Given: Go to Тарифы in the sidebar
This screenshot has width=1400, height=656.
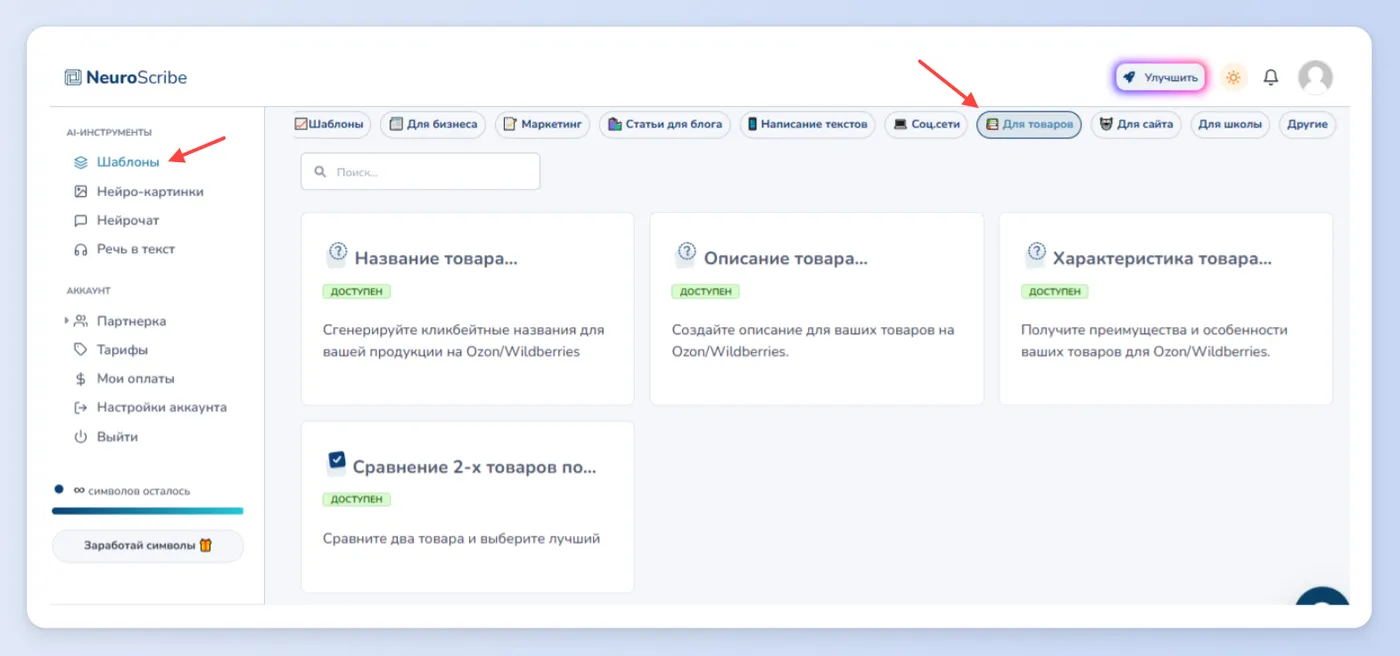Looking at the screenshot, I should coord(122,350).
